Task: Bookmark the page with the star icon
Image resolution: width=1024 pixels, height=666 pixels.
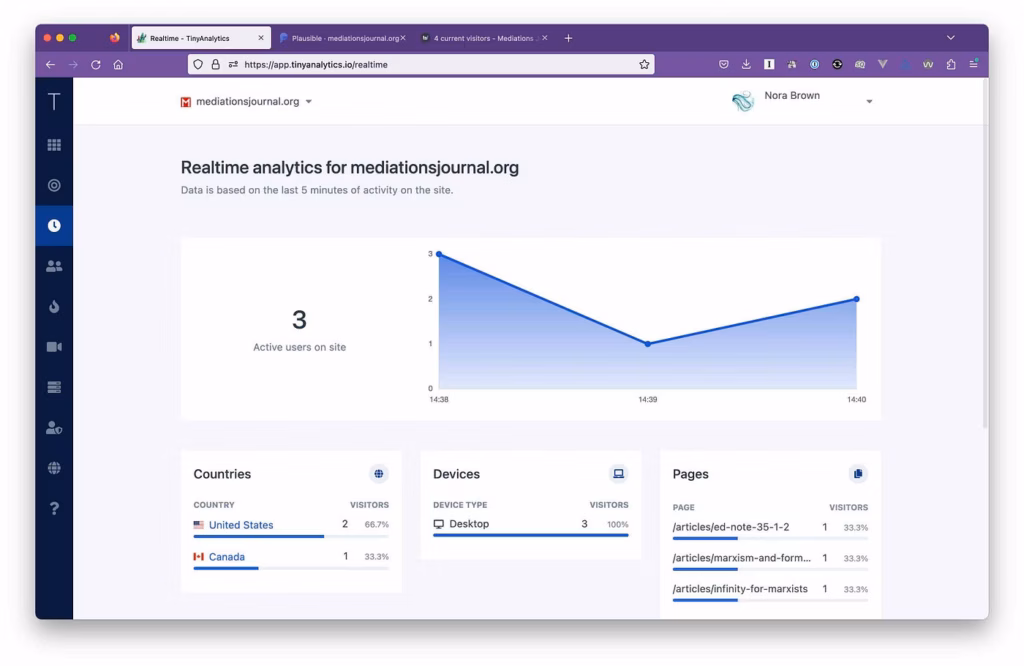Action: point(643,63)
